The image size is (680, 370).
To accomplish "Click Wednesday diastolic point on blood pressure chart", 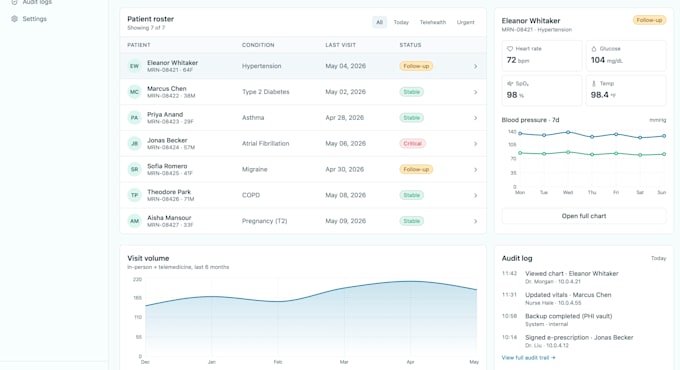I will click(x=568, y=152).
